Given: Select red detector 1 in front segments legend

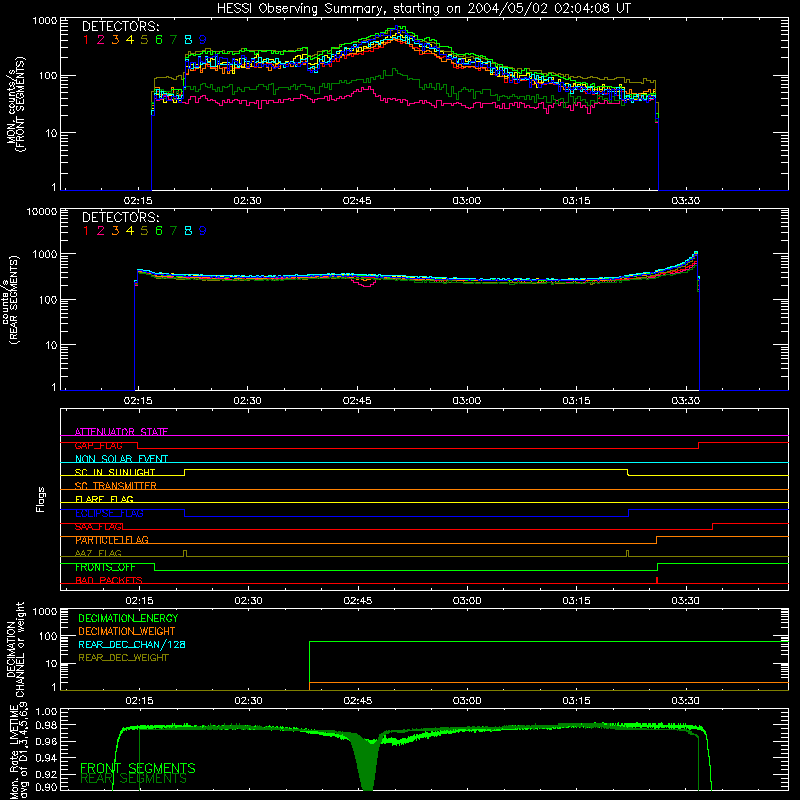Looking at the screenshot, I should (86, 40).
